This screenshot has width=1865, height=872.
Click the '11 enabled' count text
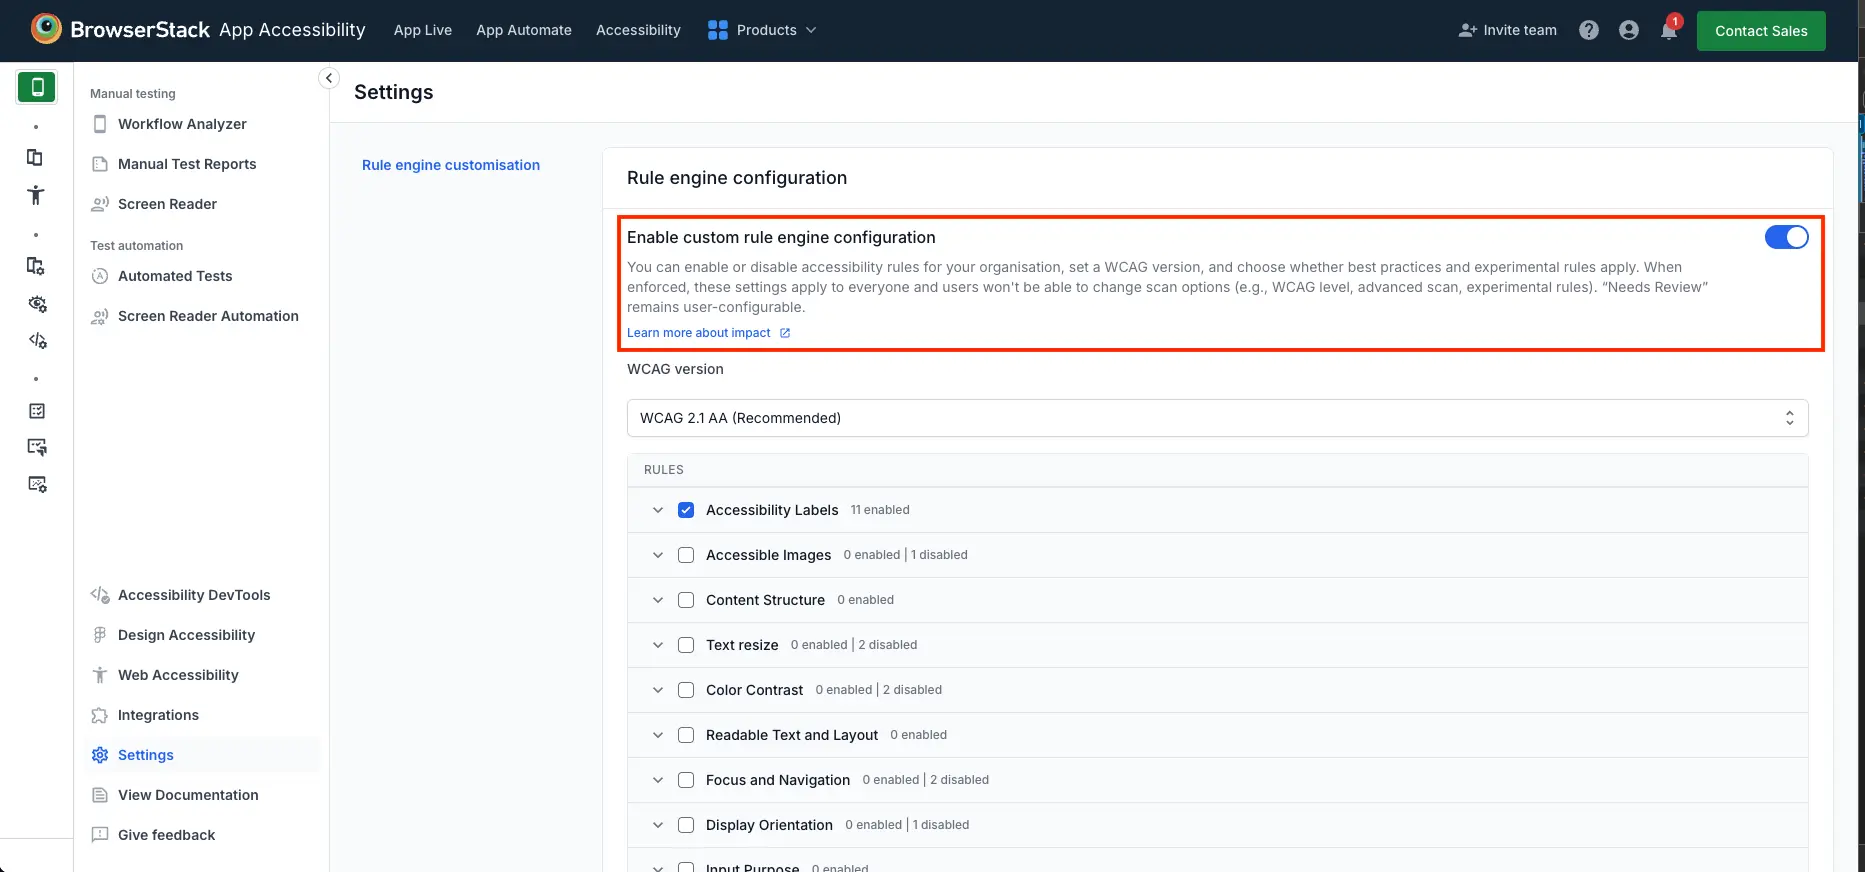pyautogui.click(x=880, y=510)
